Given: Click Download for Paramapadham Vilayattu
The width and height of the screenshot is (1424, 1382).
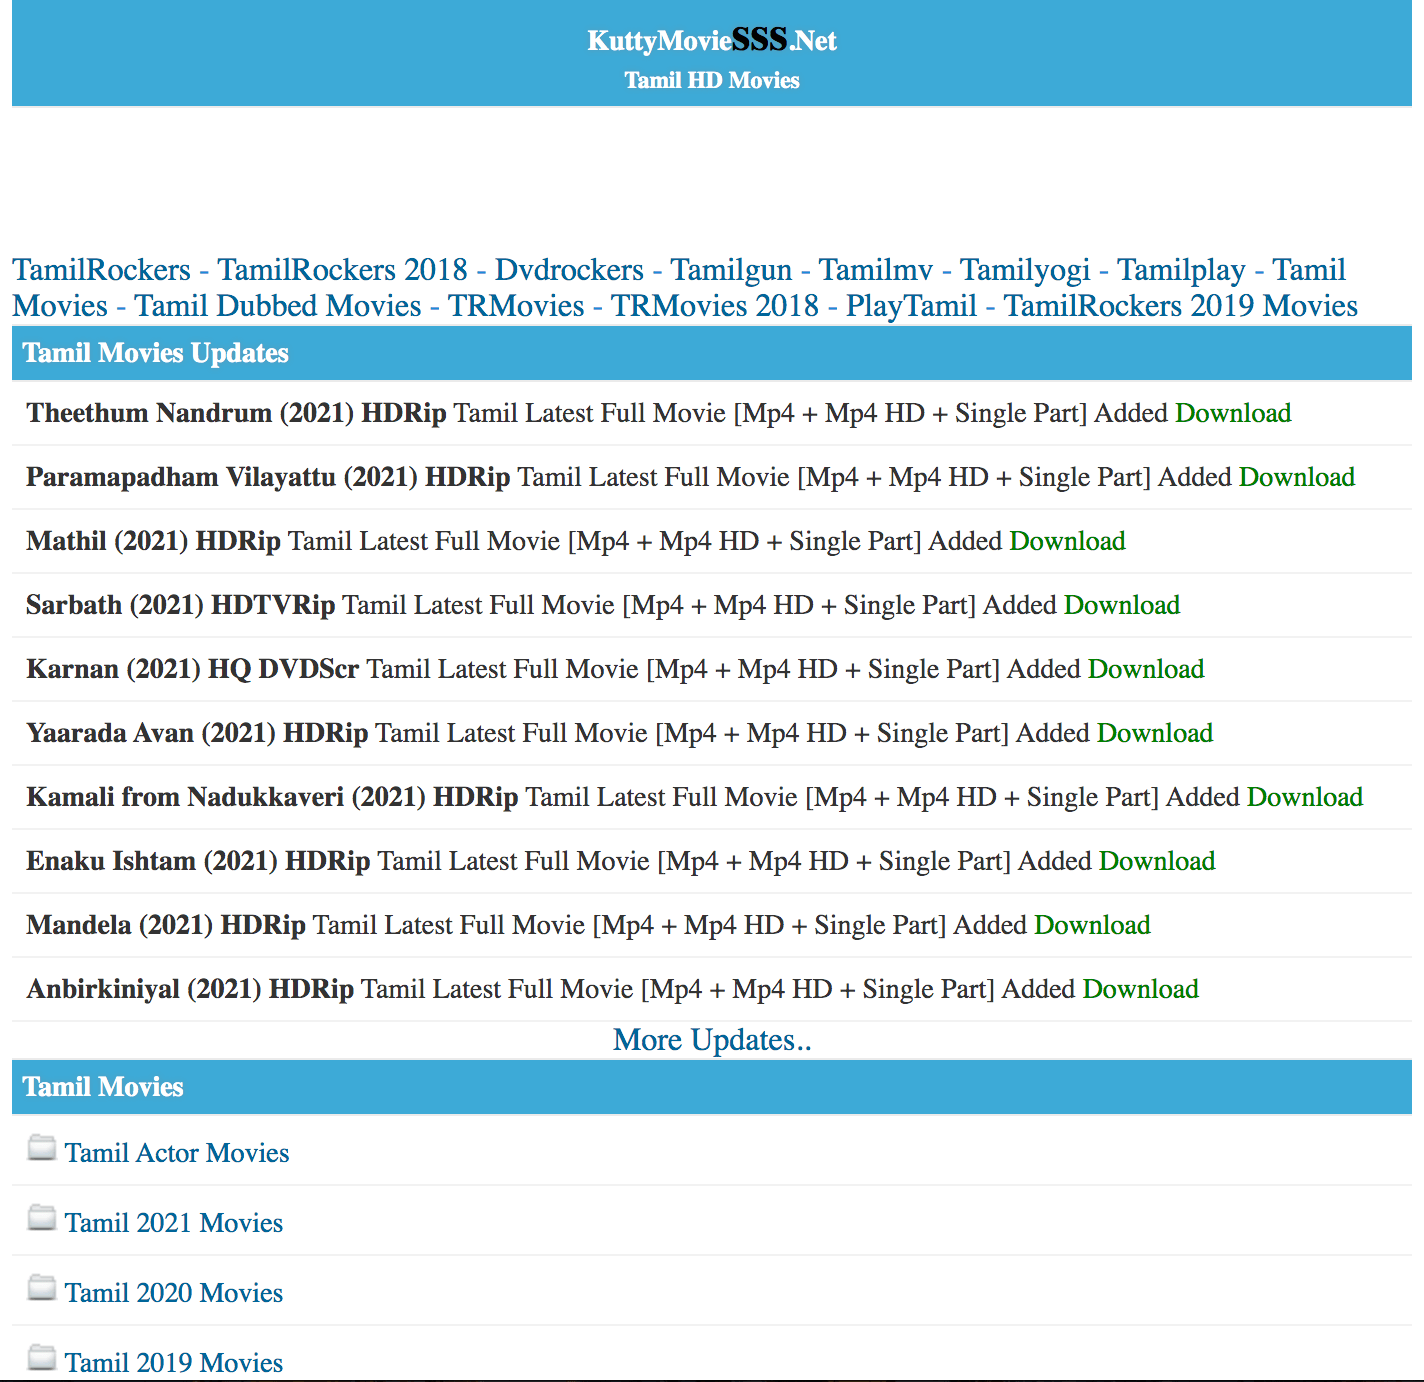Looking at the screenshot, I should pyautogui.click(x=1297, y=477).
